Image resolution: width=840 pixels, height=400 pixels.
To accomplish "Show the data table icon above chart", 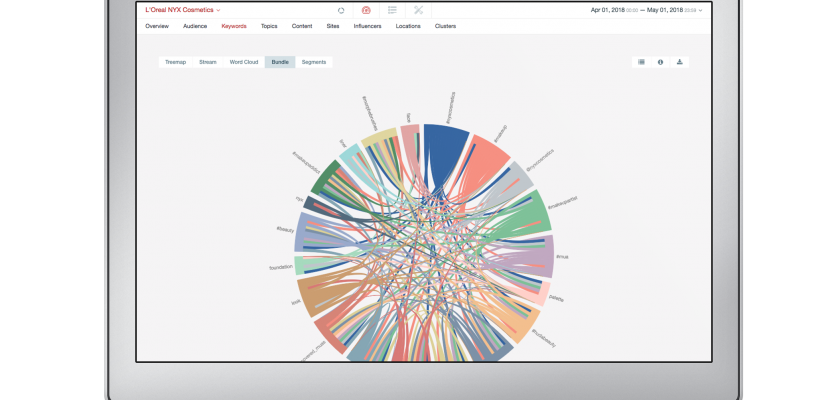I will (641, 62).
